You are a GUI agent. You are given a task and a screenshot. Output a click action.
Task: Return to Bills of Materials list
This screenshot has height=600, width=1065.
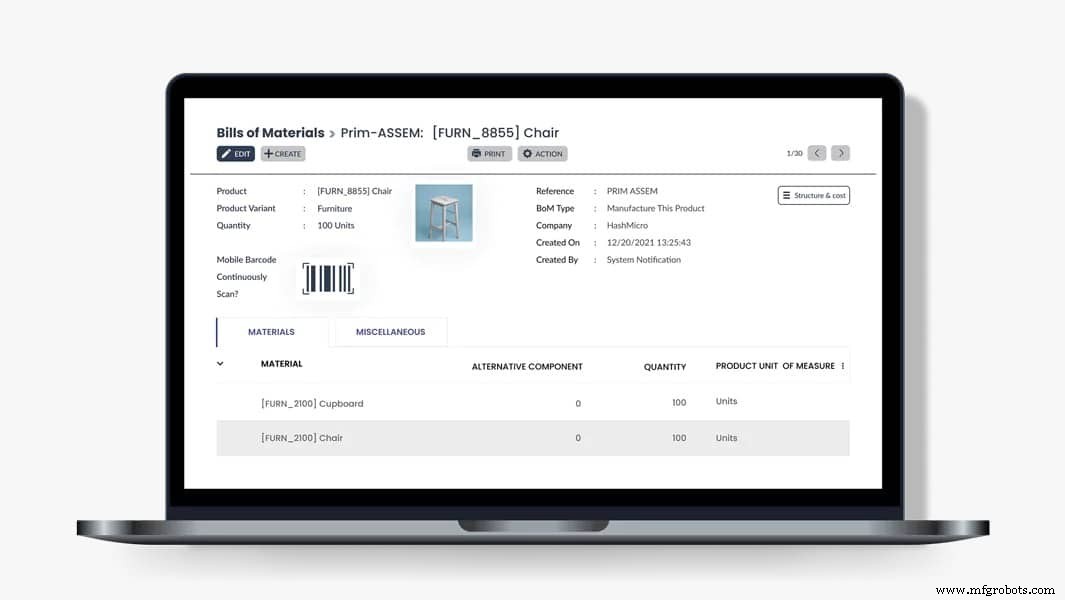pos(270,132)
